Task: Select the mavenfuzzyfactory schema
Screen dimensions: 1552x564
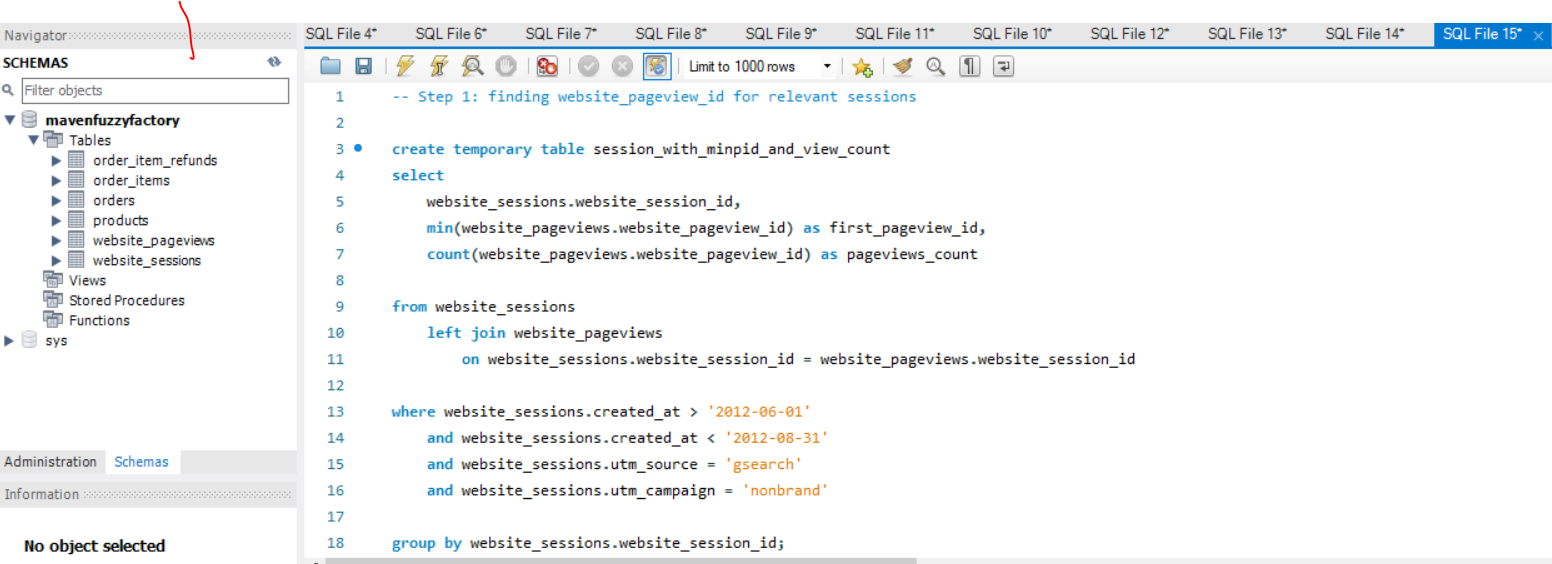Action: [112, 120]
